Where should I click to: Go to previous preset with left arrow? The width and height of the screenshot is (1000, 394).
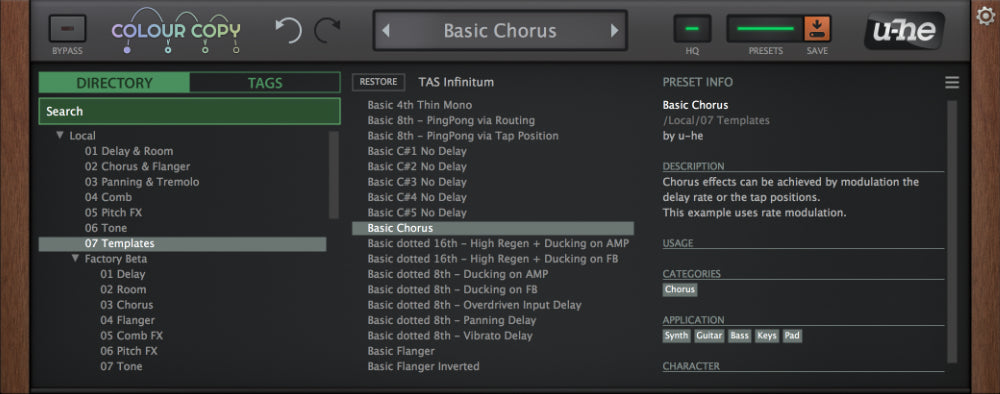pos(385,31)
